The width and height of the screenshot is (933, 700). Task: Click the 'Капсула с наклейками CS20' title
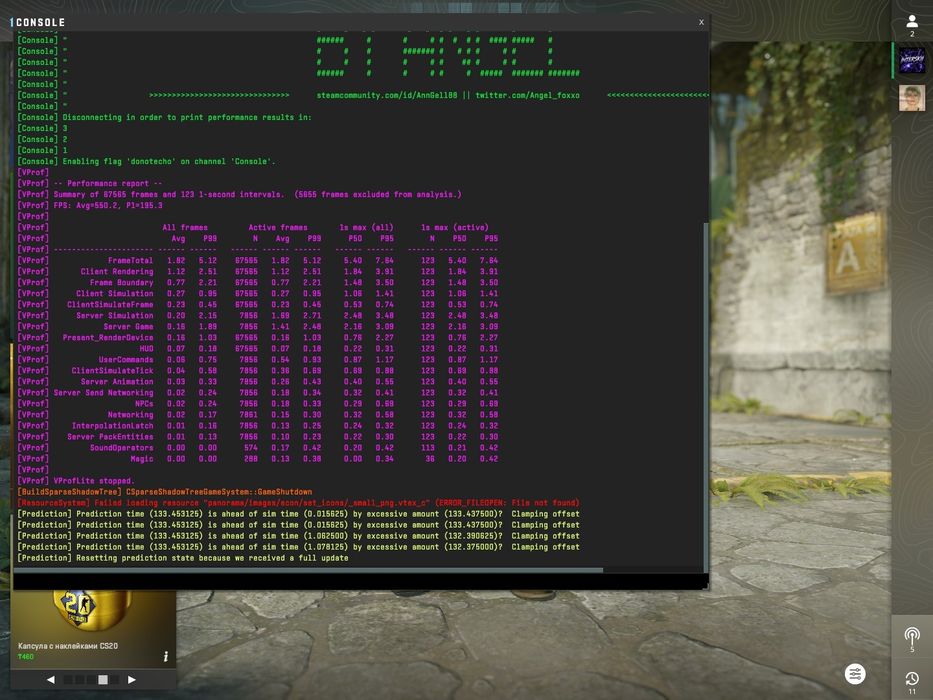(x=68, y=646)
